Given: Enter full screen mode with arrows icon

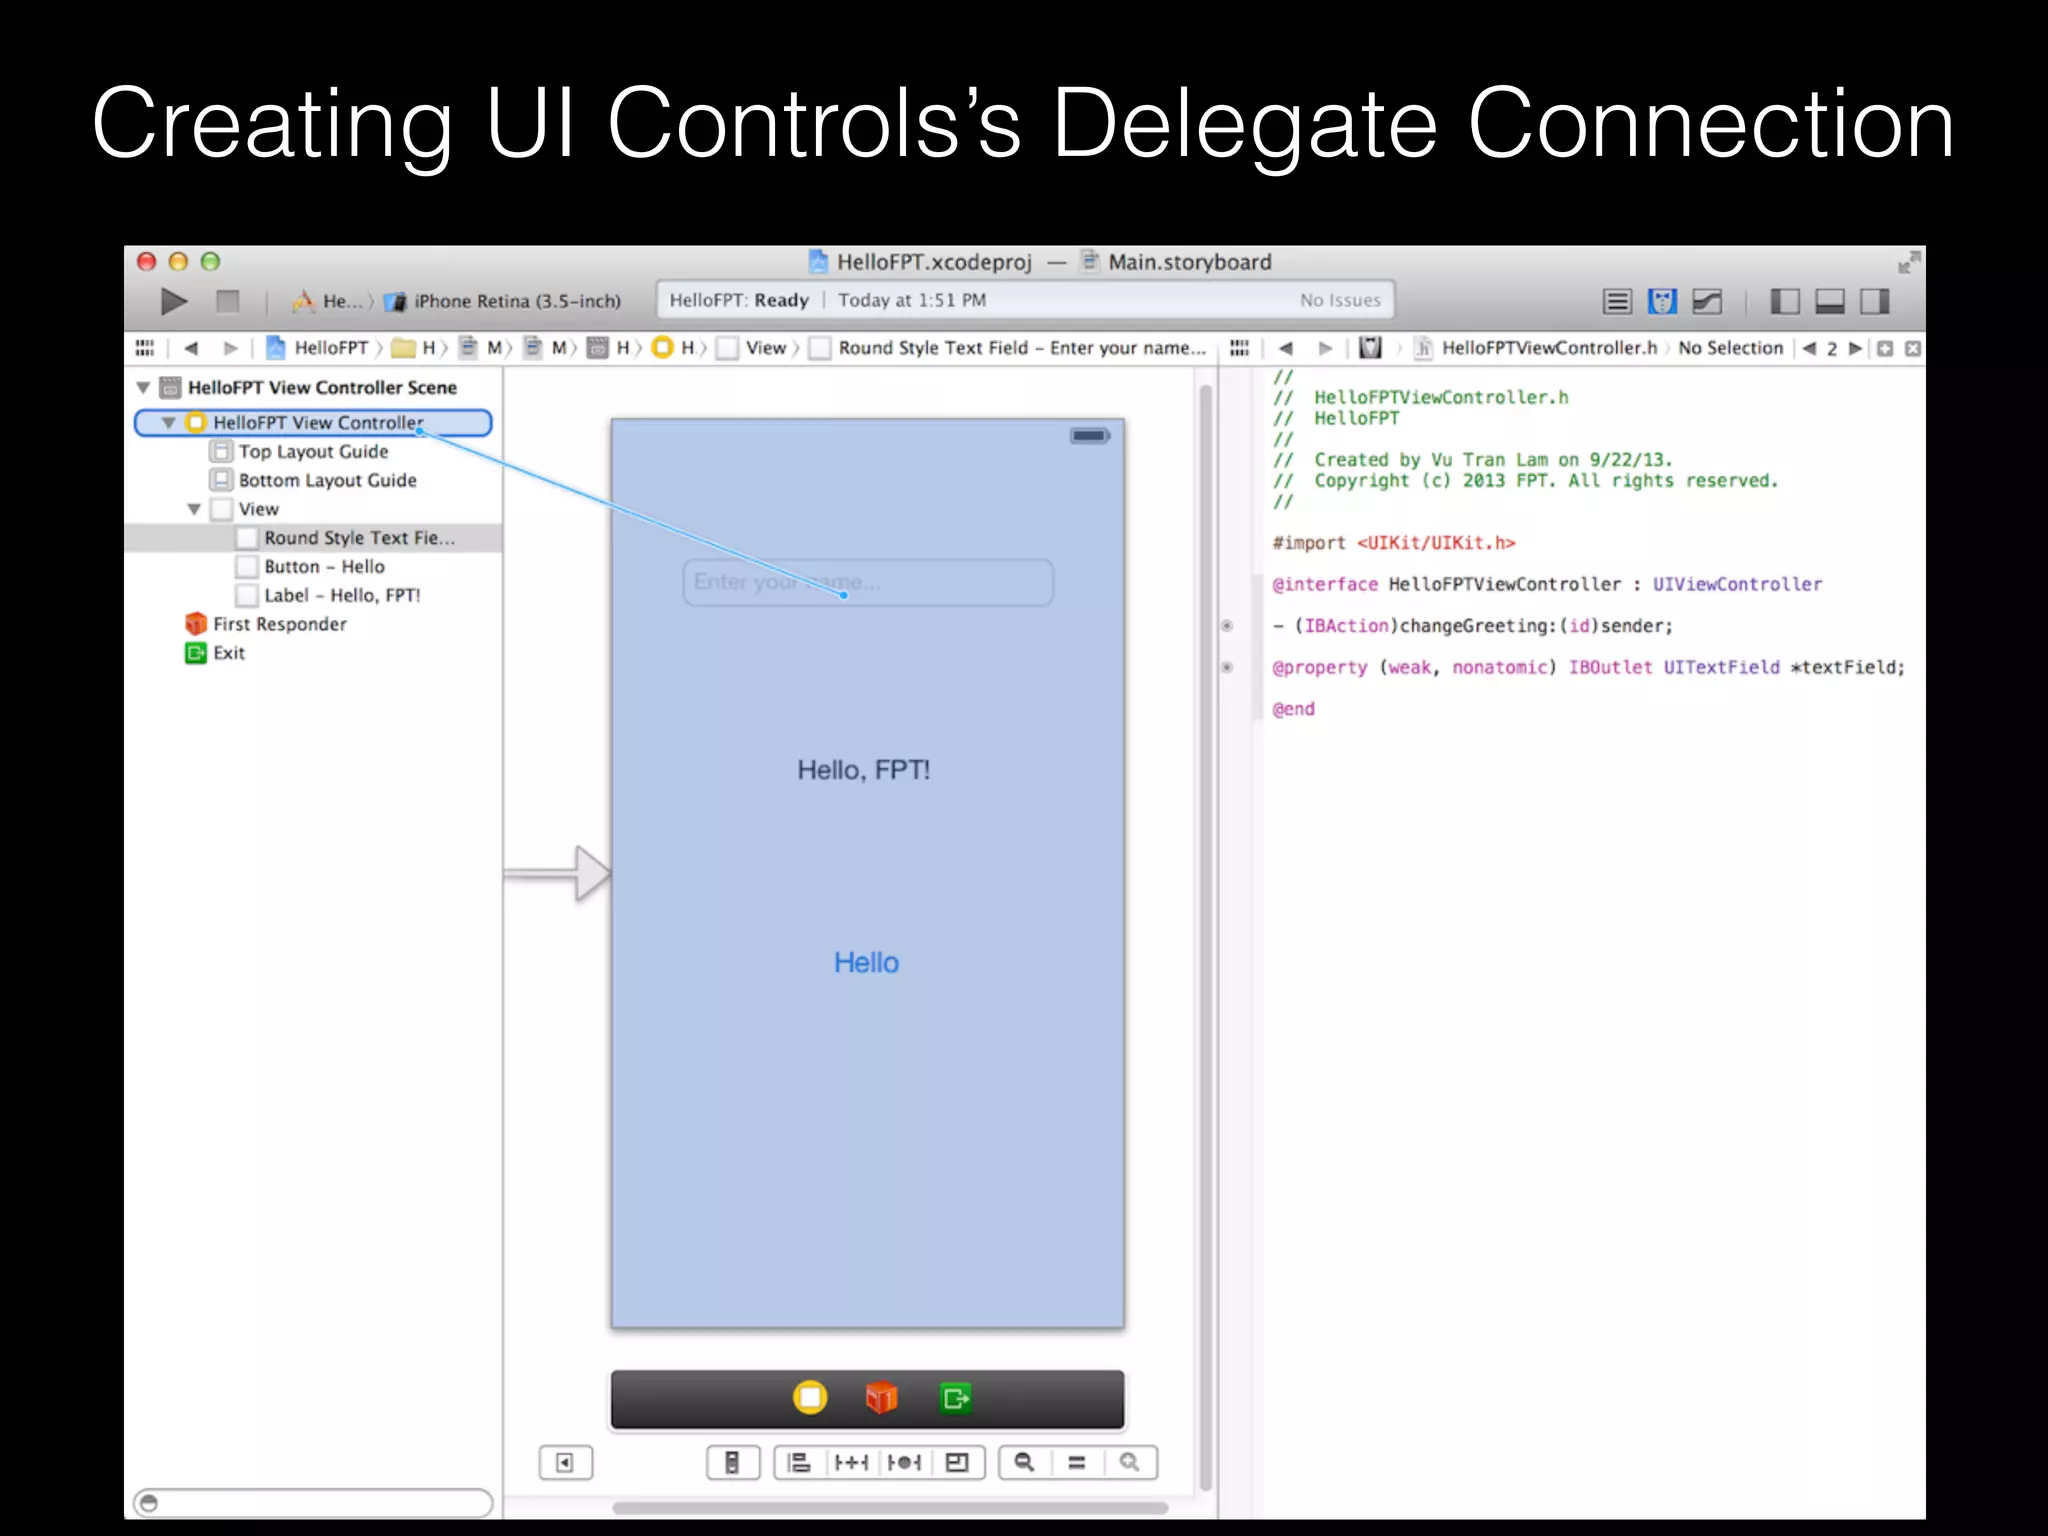Looking at the screenshot, I should tap(1909, 262).
